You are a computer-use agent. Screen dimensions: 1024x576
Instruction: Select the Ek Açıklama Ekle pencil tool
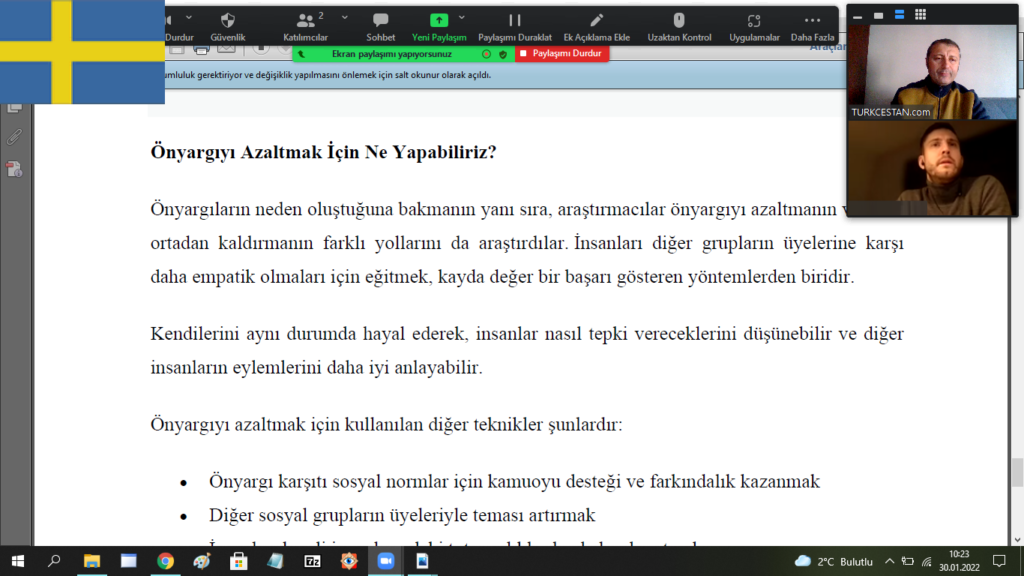(596, 27)
